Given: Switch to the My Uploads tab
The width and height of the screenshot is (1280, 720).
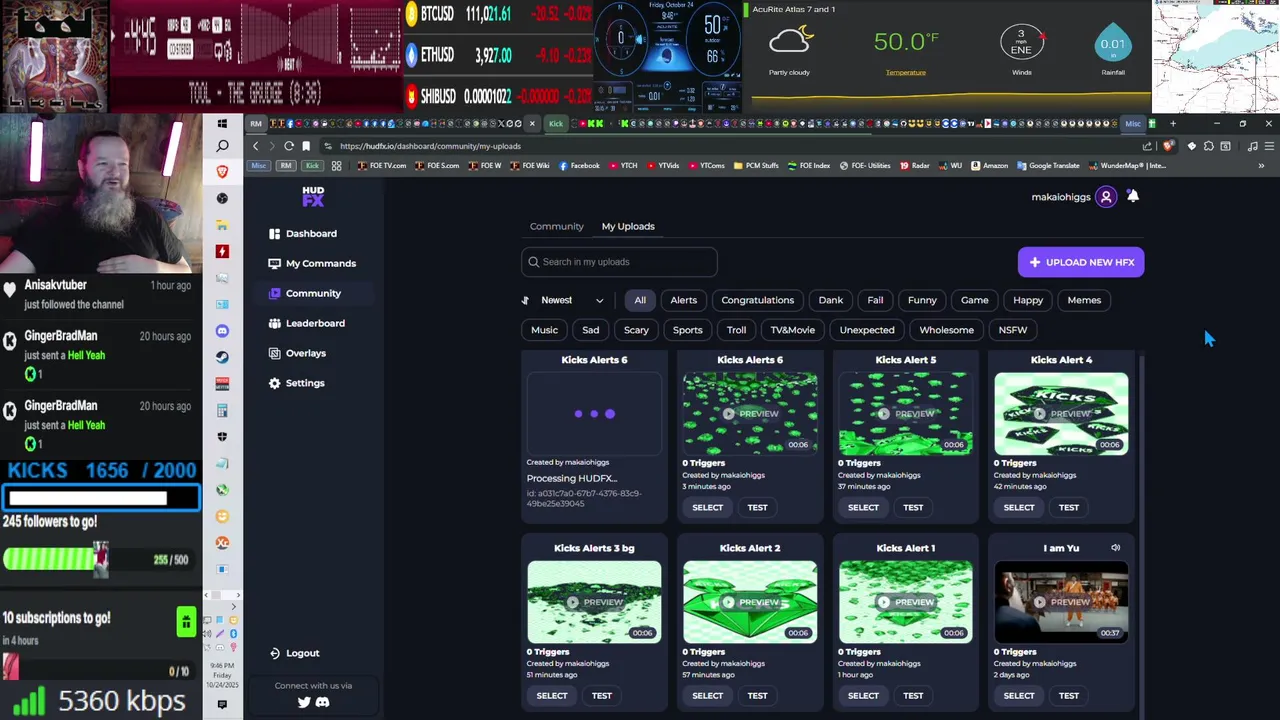Looking at the screenshot, I should pos(628,226).
